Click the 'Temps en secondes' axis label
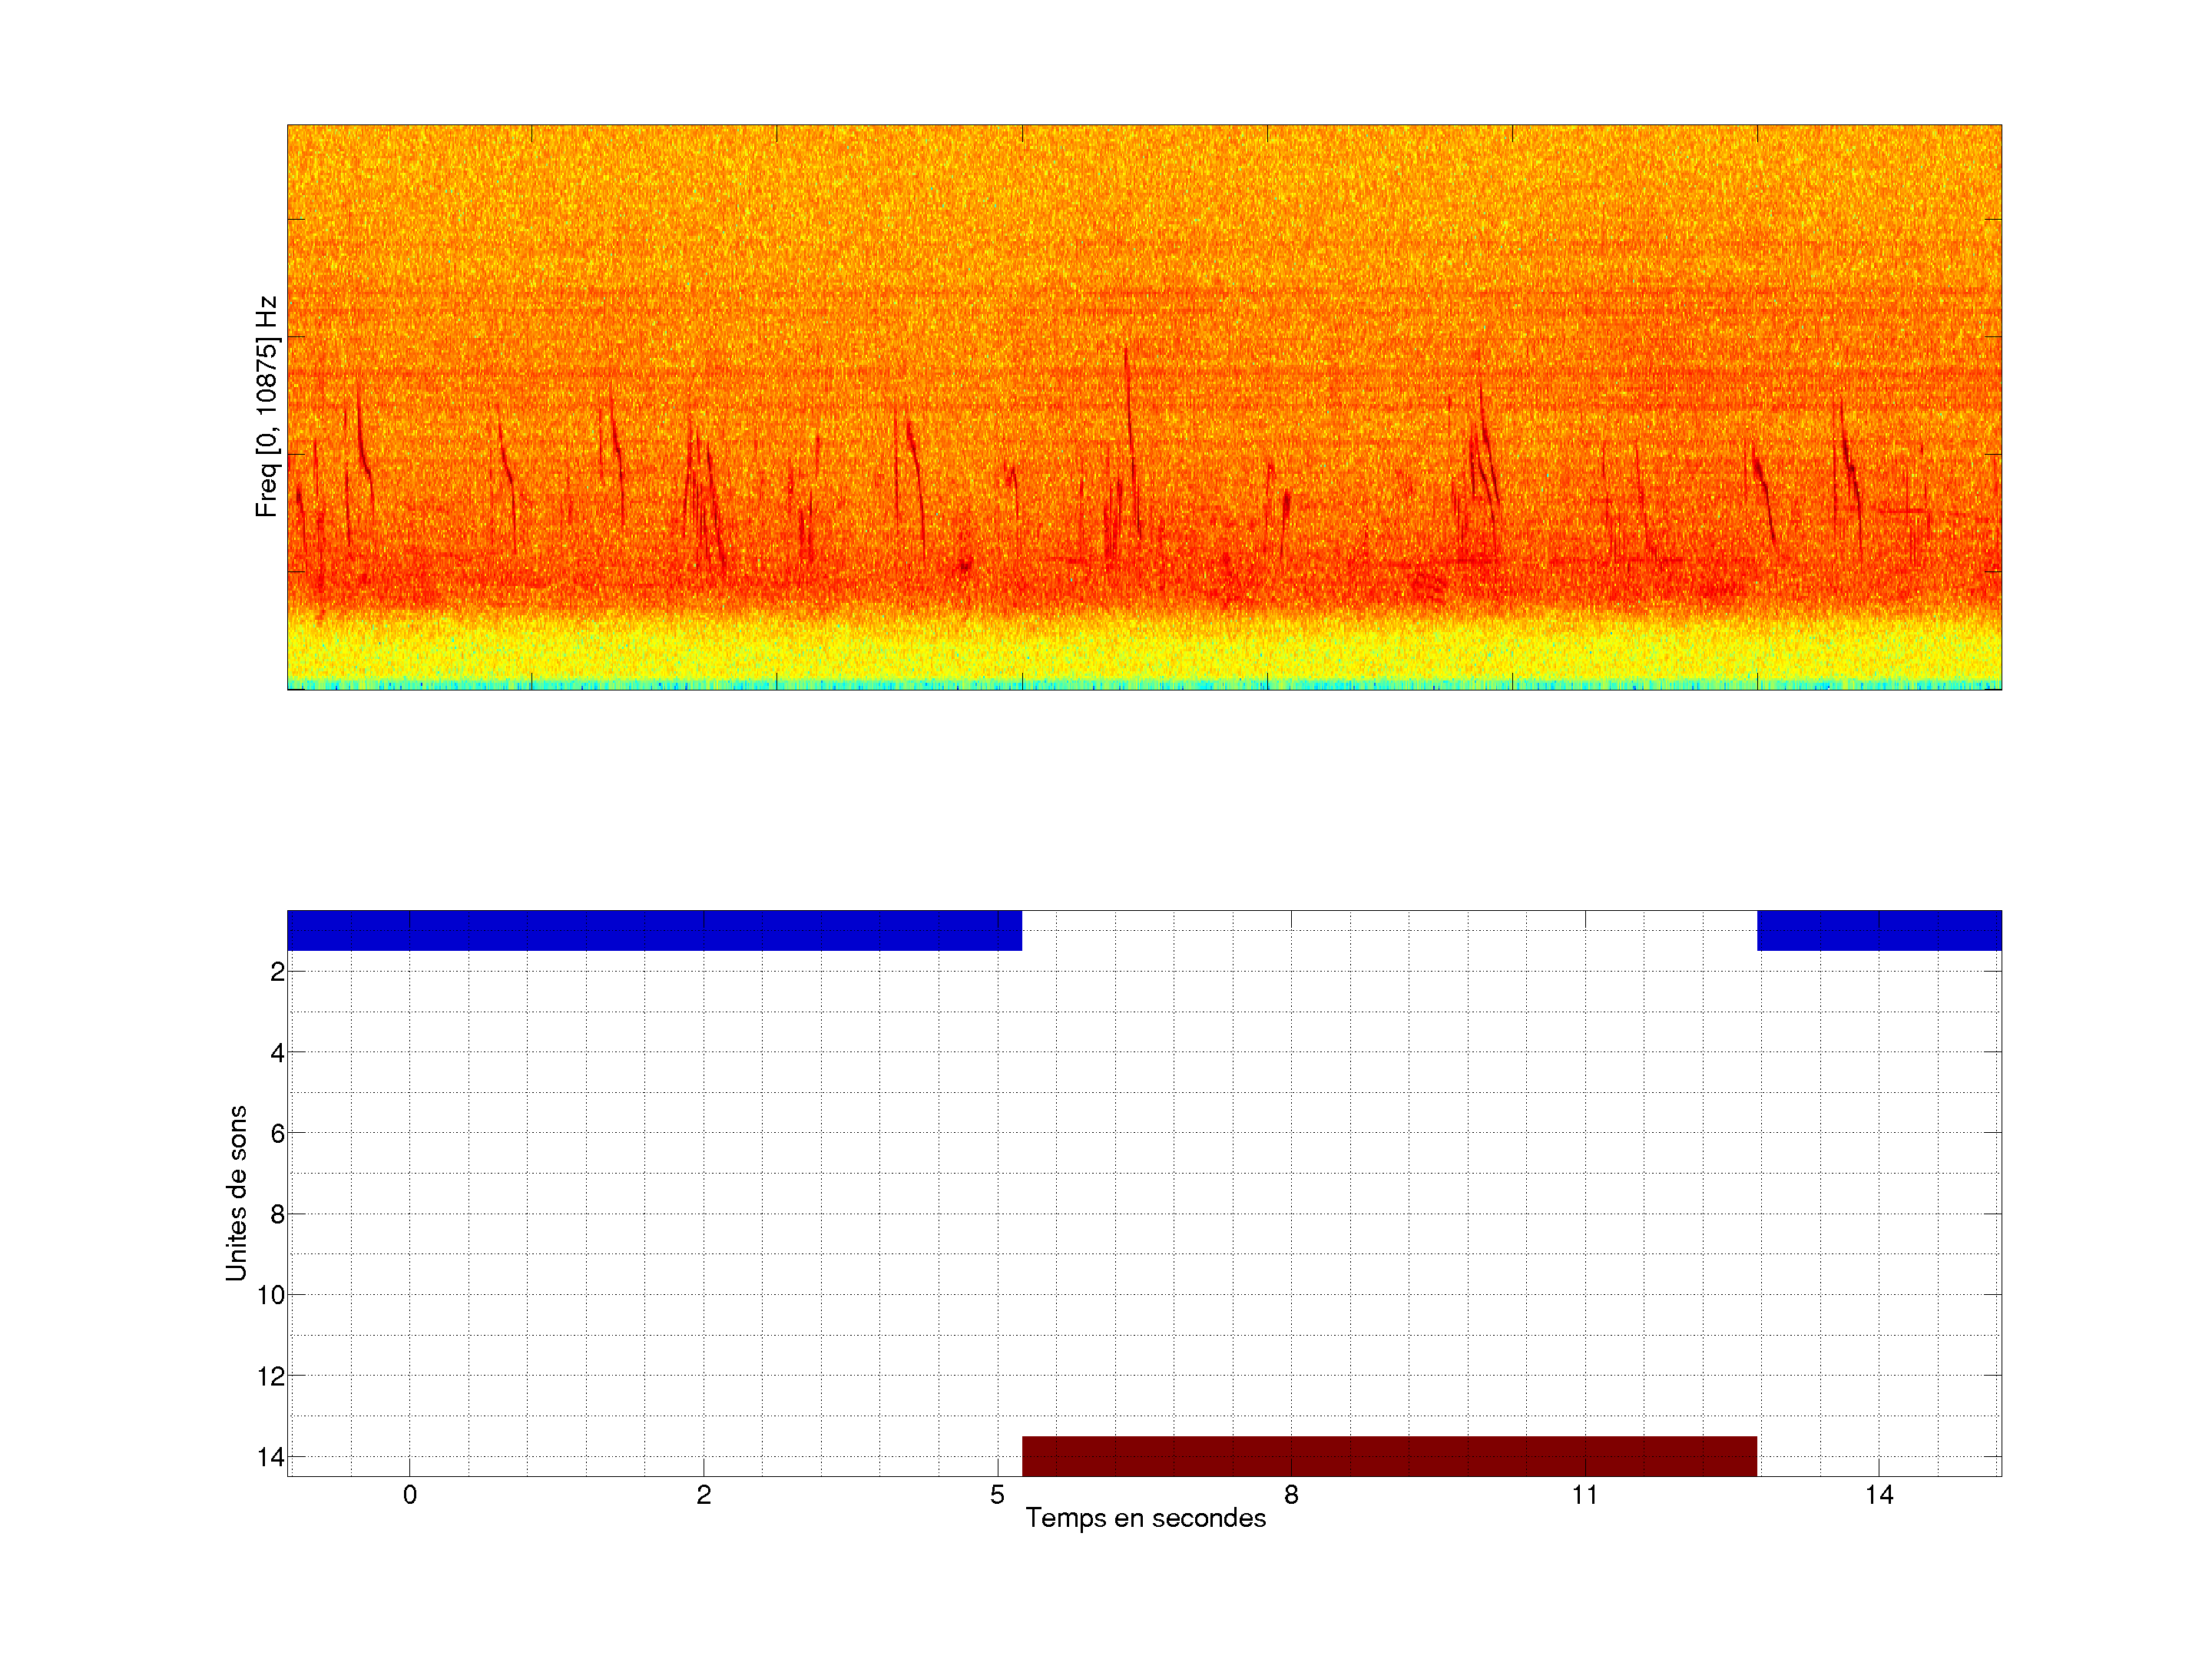2212x1659 pixels. [1145, 1518]
